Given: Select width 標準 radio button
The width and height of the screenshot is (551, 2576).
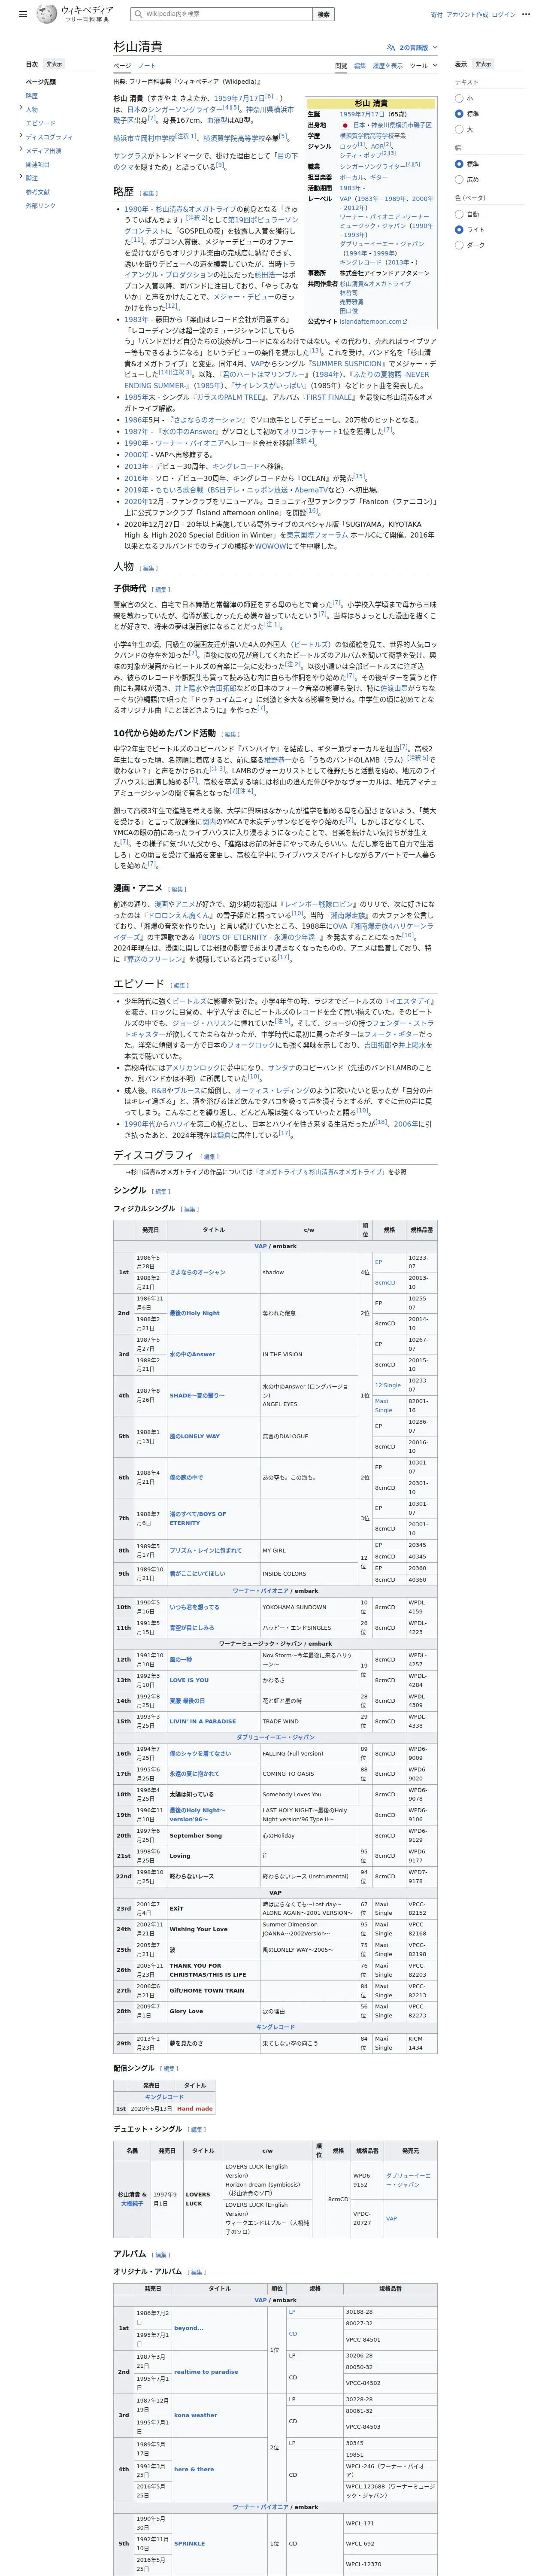Looking at the screenshot, I should pos(459,164).
